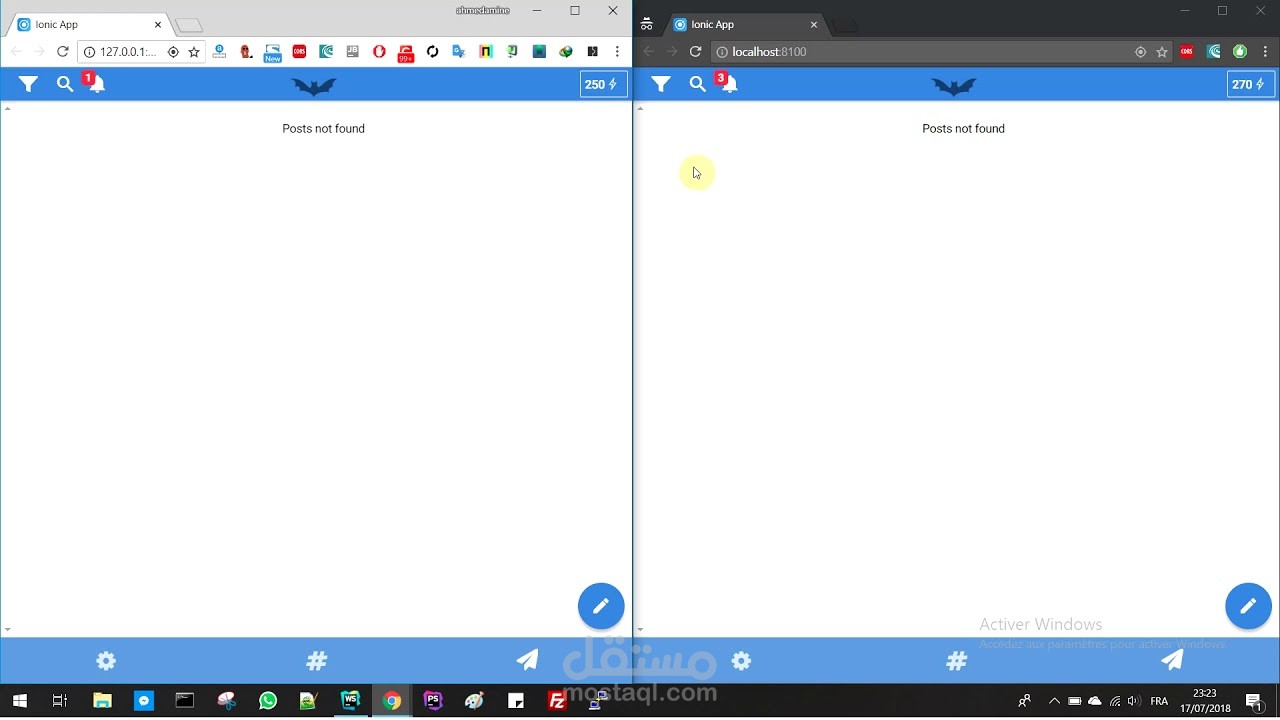Open settings gear in left window bottom bar
The width and height of the screenshot is (1280, 720).
106,661
